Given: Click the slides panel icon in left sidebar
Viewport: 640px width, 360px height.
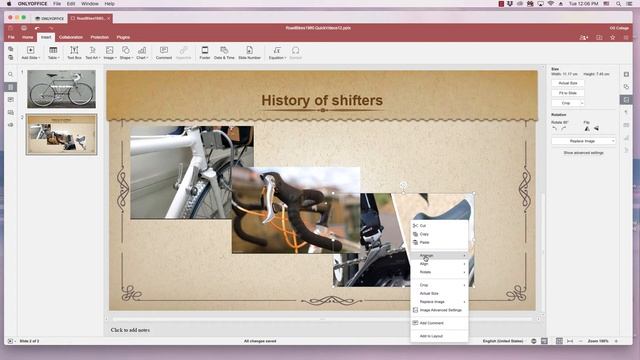Looking at the screenshot, I should tap(11, 87).
